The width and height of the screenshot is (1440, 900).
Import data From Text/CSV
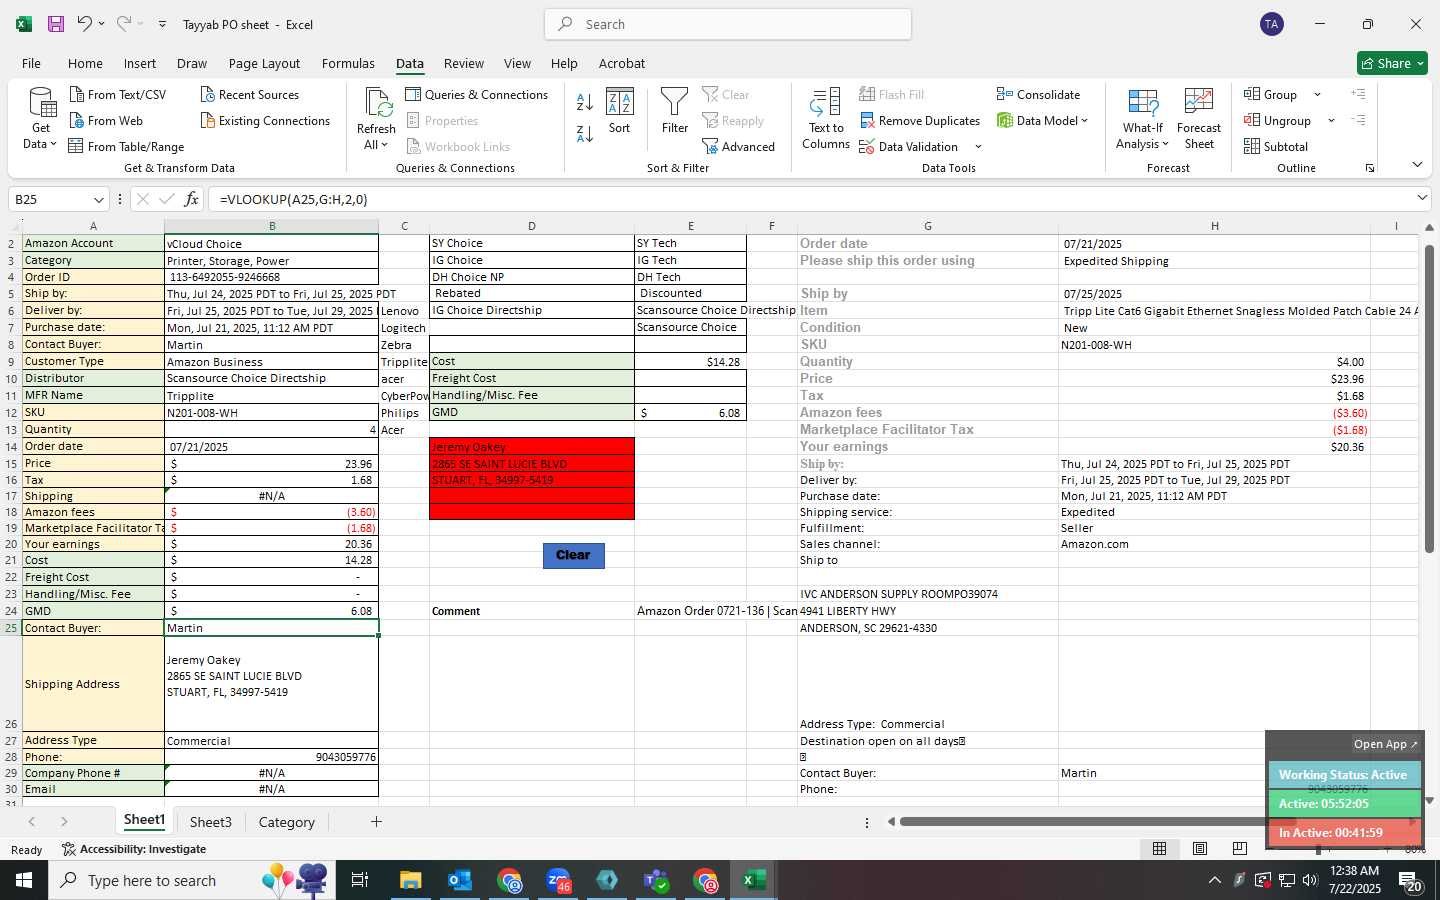[x=117, y=94]
